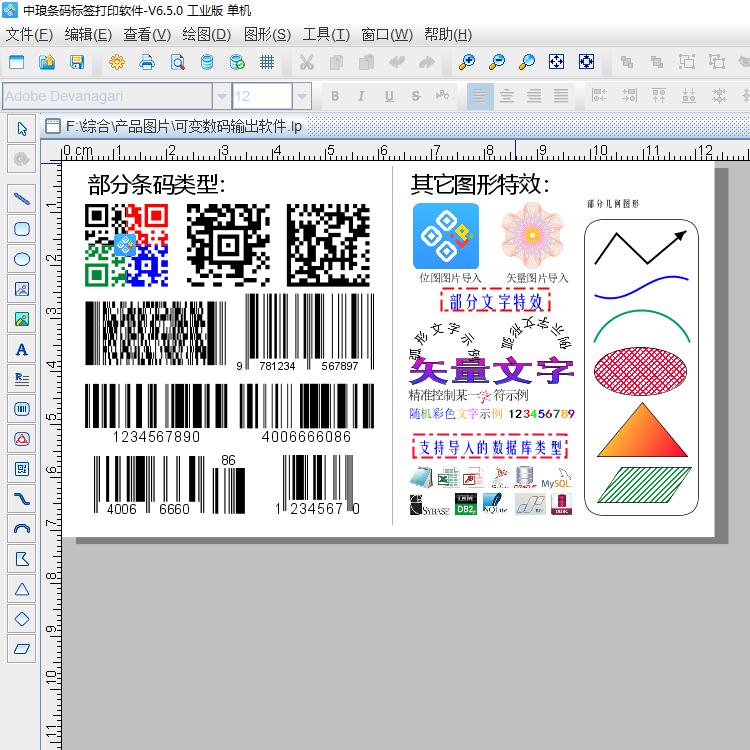The image size is (750, 750).
Task: Click the second fit-to-window arrows icon
Action: click(586, 62)
